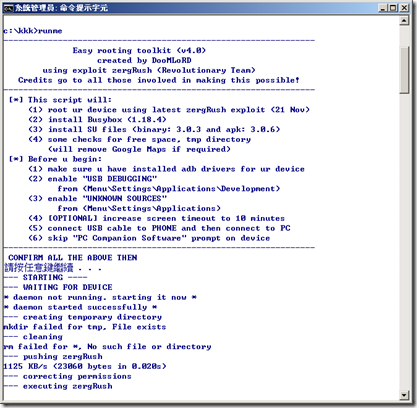
Task: Click 'make sure u have installed adb drivers' line
Action: click(166, 169)
